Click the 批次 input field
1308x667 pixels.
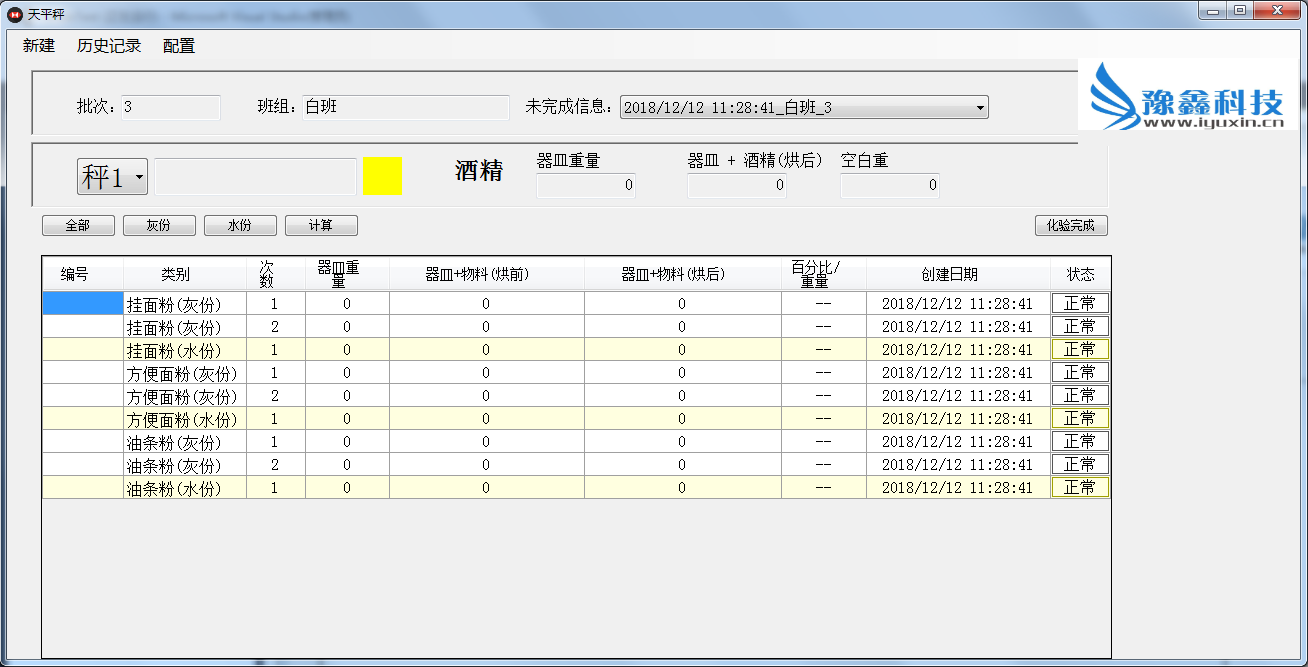[171, 107]
